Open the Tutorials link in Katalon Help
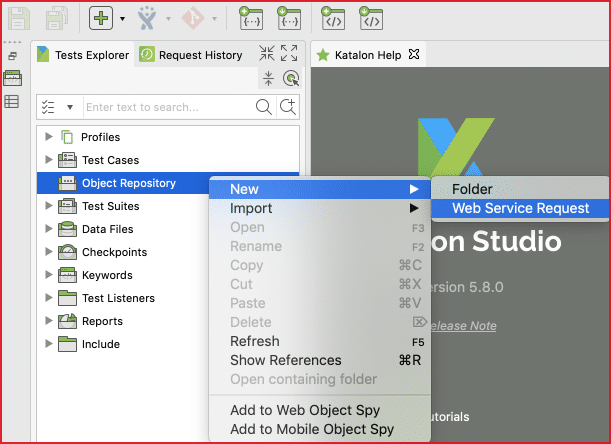Screen dimensions: 611x444 pos(450,417)
